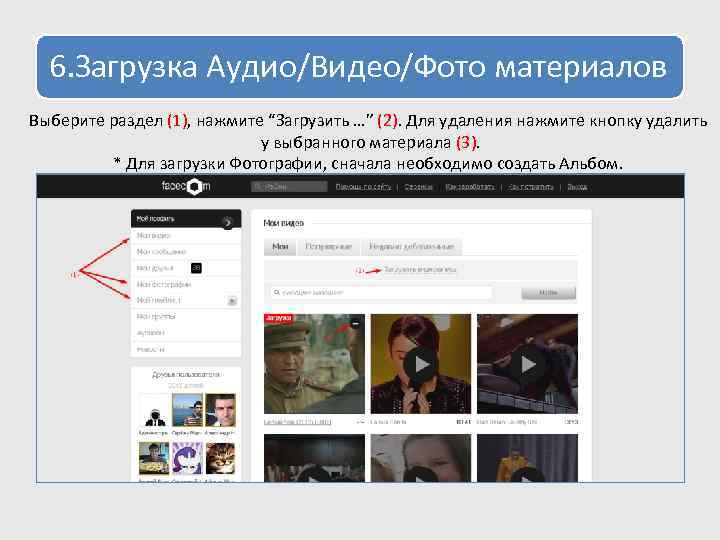Screen dimensions: 720x540
Task: Open the «Мой профиль» sidebar header
Action: point(186,219)
